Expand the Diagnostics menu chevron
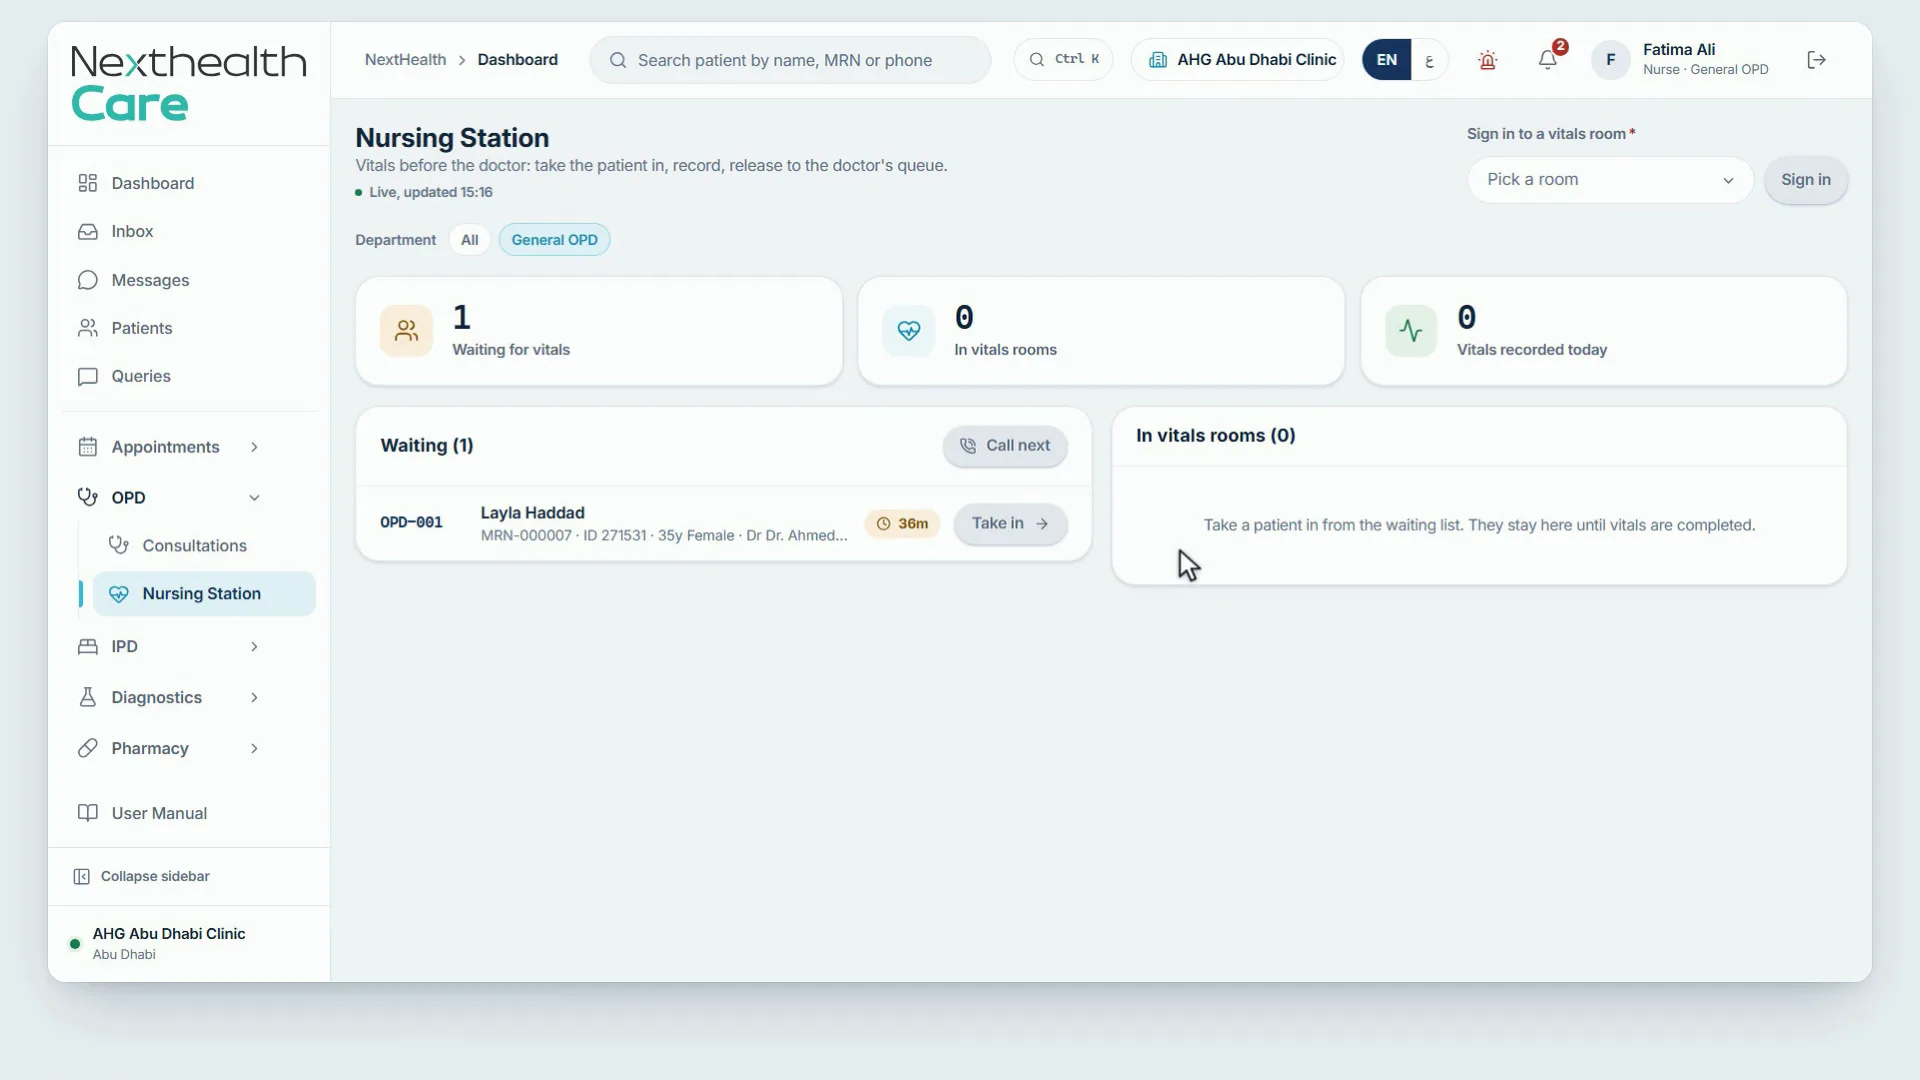This screenshot has width=1920, height=1080. point(254,698)
